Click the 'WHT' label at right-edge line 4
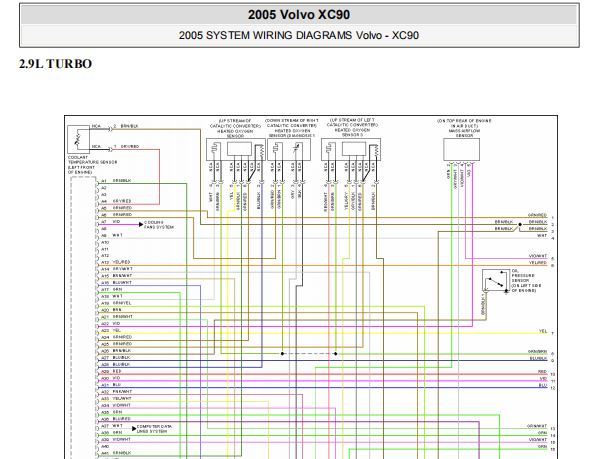 [542, 236]
